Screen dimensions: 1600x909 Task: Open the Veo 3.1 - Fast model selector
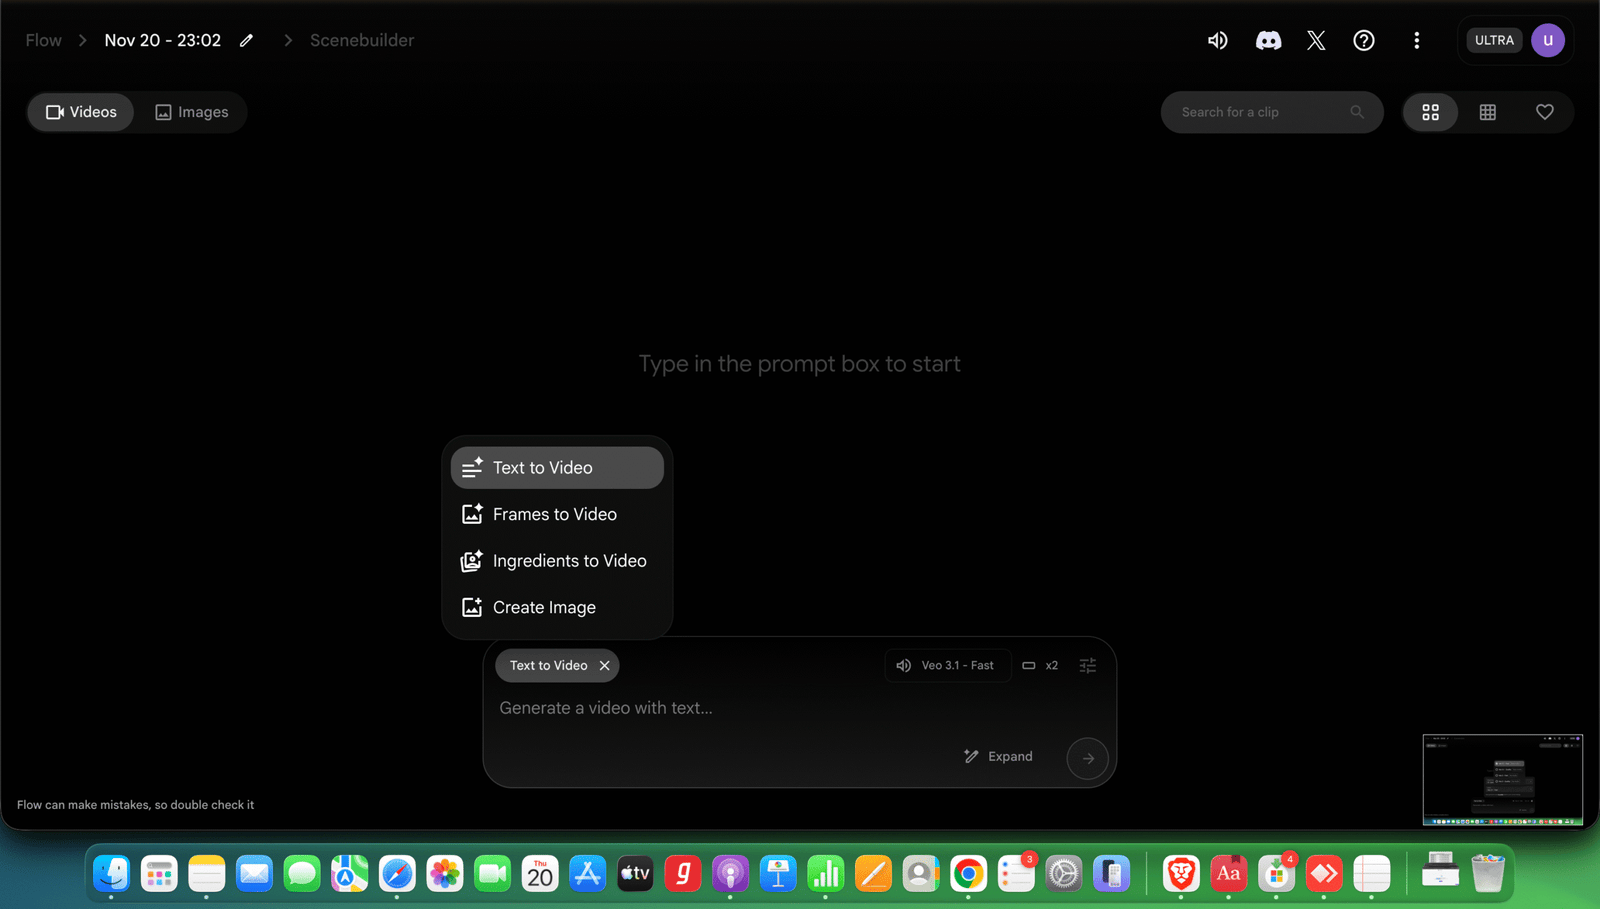pyautogui.click(x=945, y=665)
